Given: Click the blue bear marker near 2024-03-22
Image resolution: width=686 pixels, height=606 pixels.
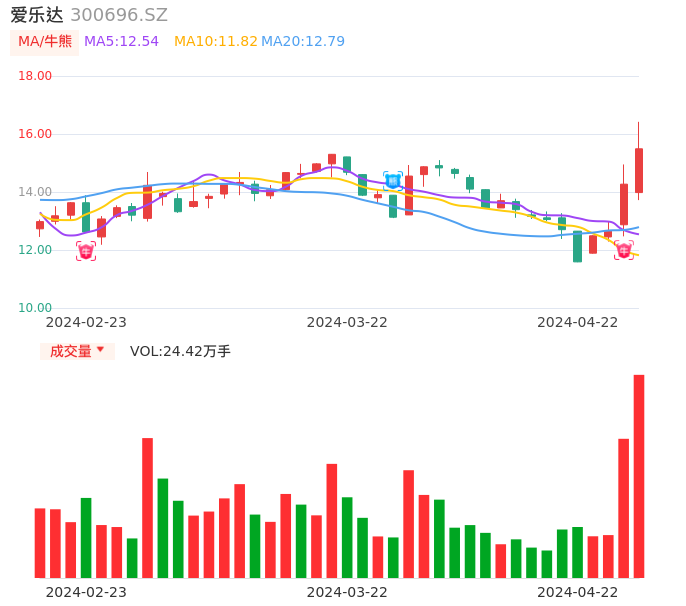Looking at the screenshot, I should pyautogui.click(x=393, y=181).
